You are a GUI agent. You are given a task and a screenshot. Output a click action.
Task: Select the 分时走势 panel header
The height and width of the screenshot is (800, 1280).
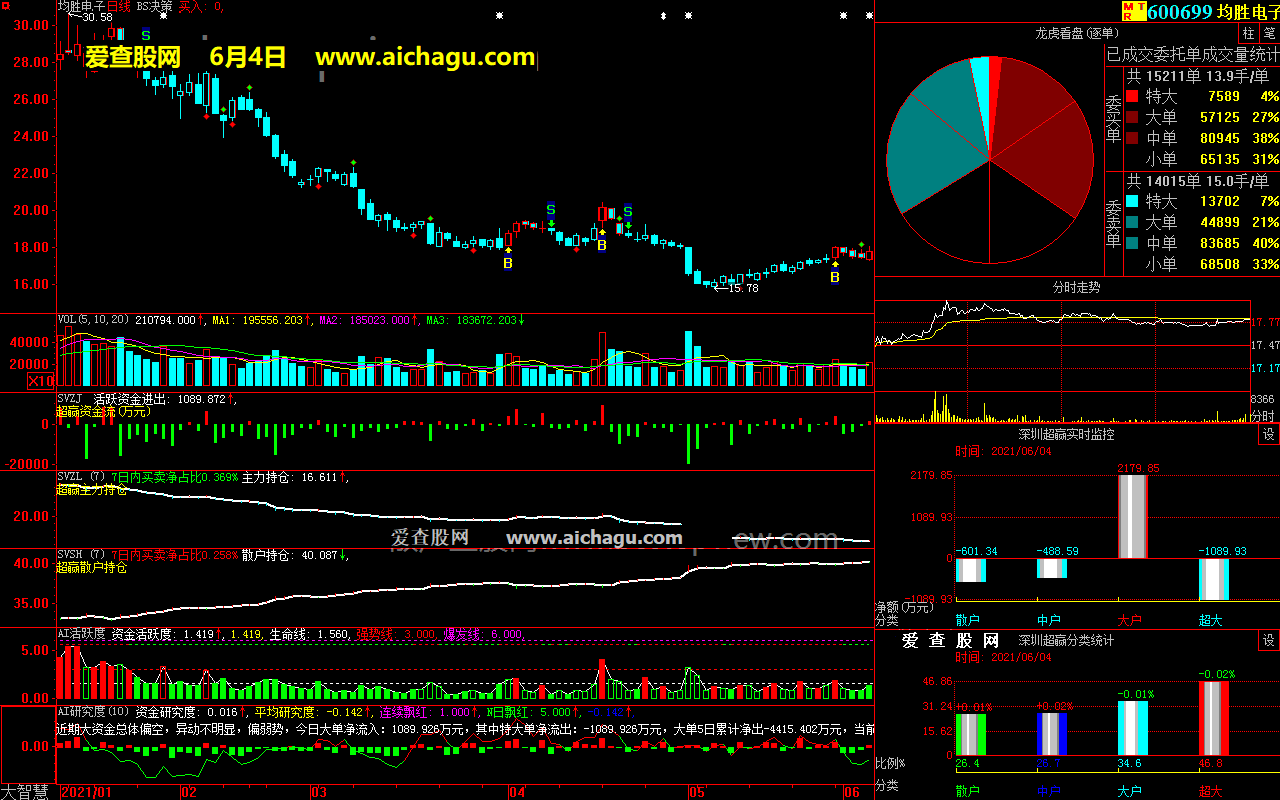tap(1076, 288)
